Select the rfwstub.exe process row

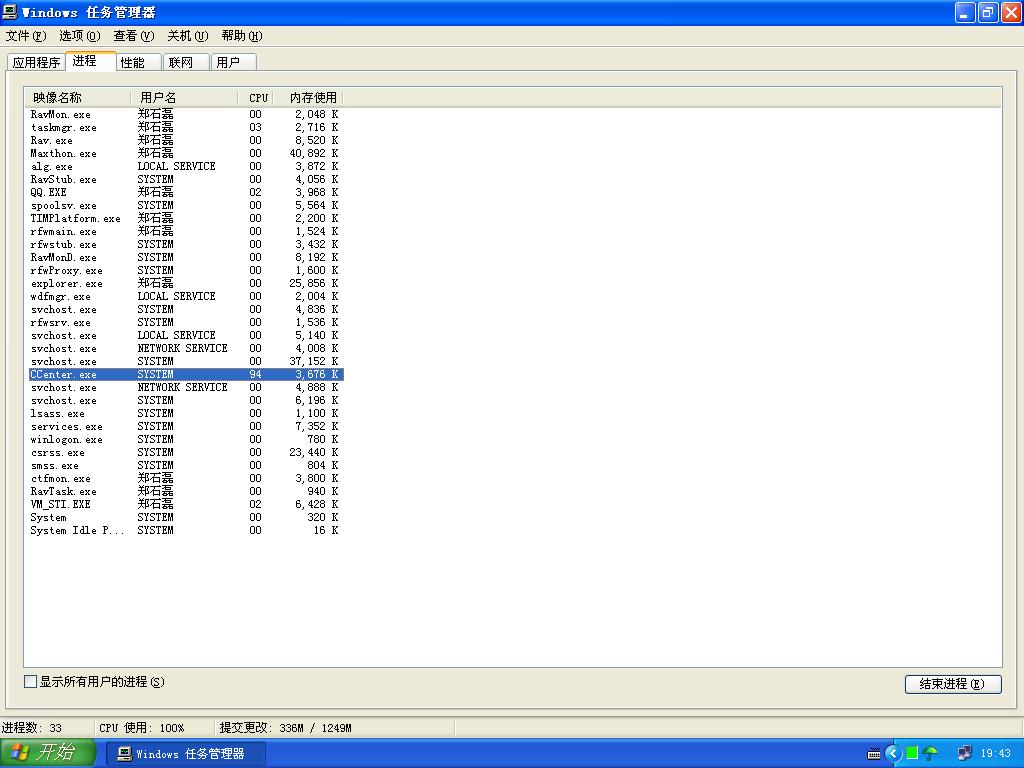[185, 245]
